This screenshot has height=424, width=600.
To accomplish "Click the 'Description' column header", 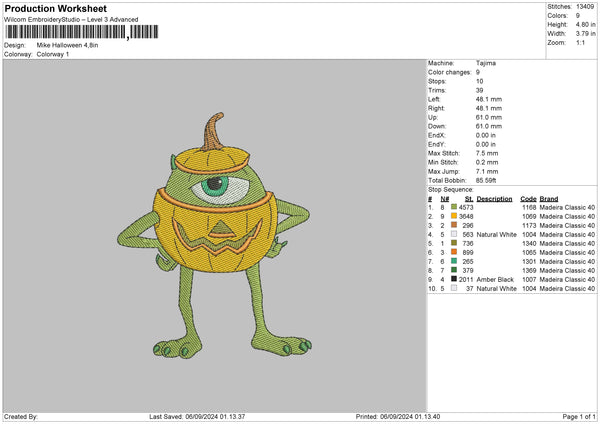I will pyautogui.click(x=494, y=199).
